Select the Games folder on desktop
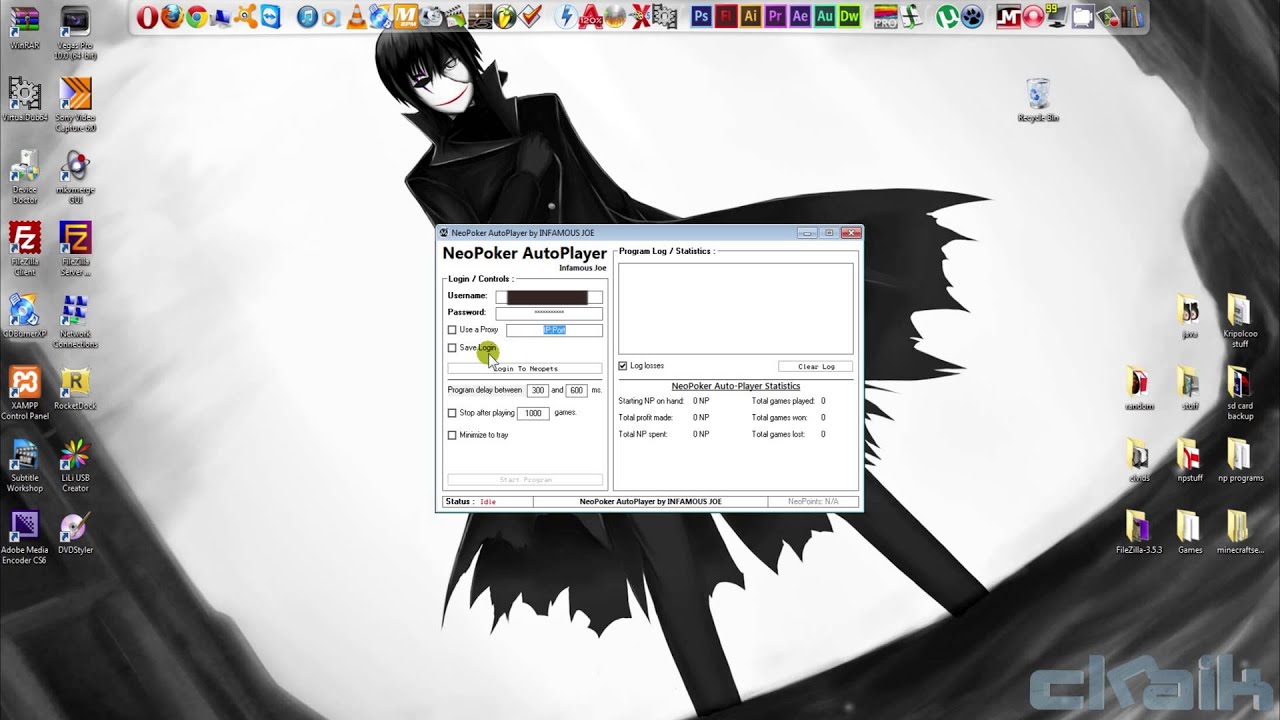1280x720 pixels. (x=1190, y=532)
